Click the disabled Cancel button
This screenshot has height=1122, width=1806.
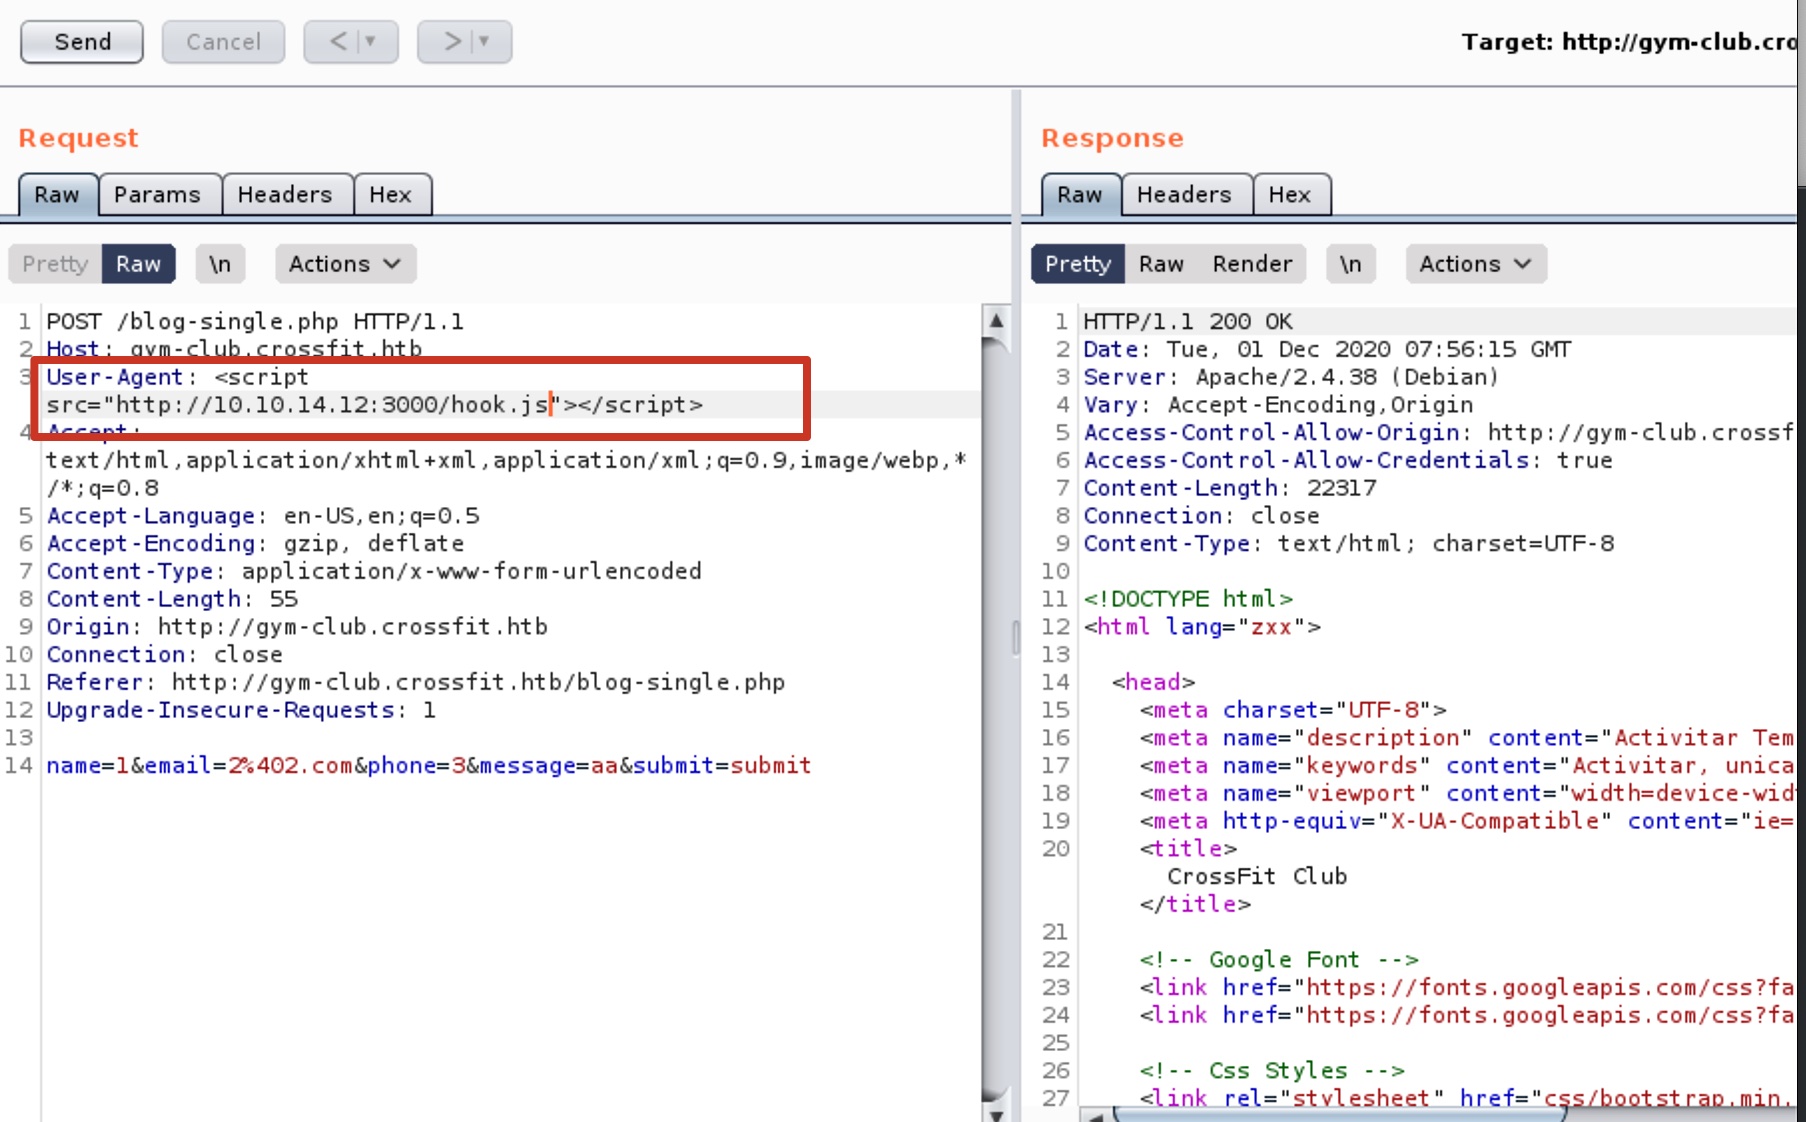click(x=223, y=42)
